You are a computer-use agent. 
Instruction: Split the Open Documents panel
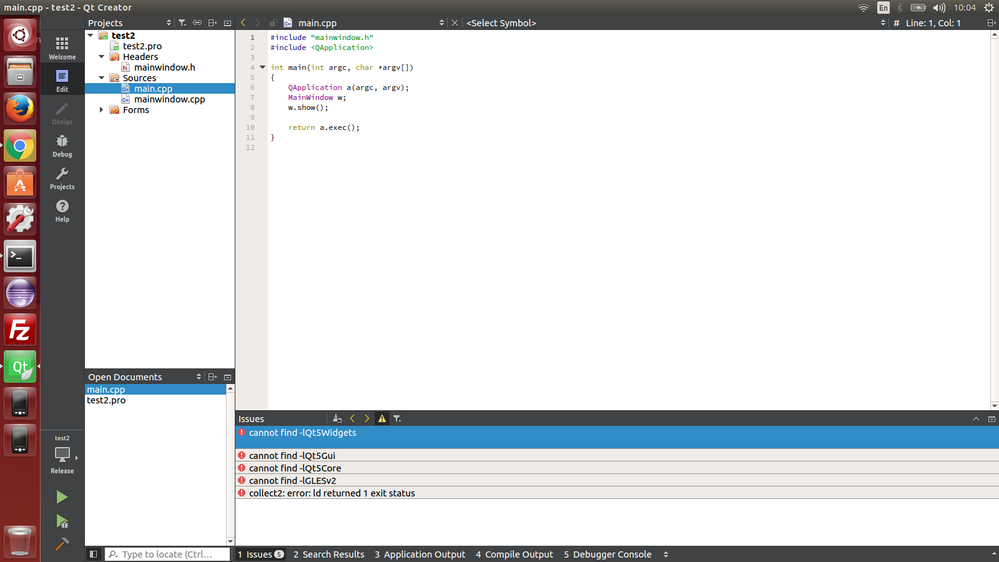[213, 377]
